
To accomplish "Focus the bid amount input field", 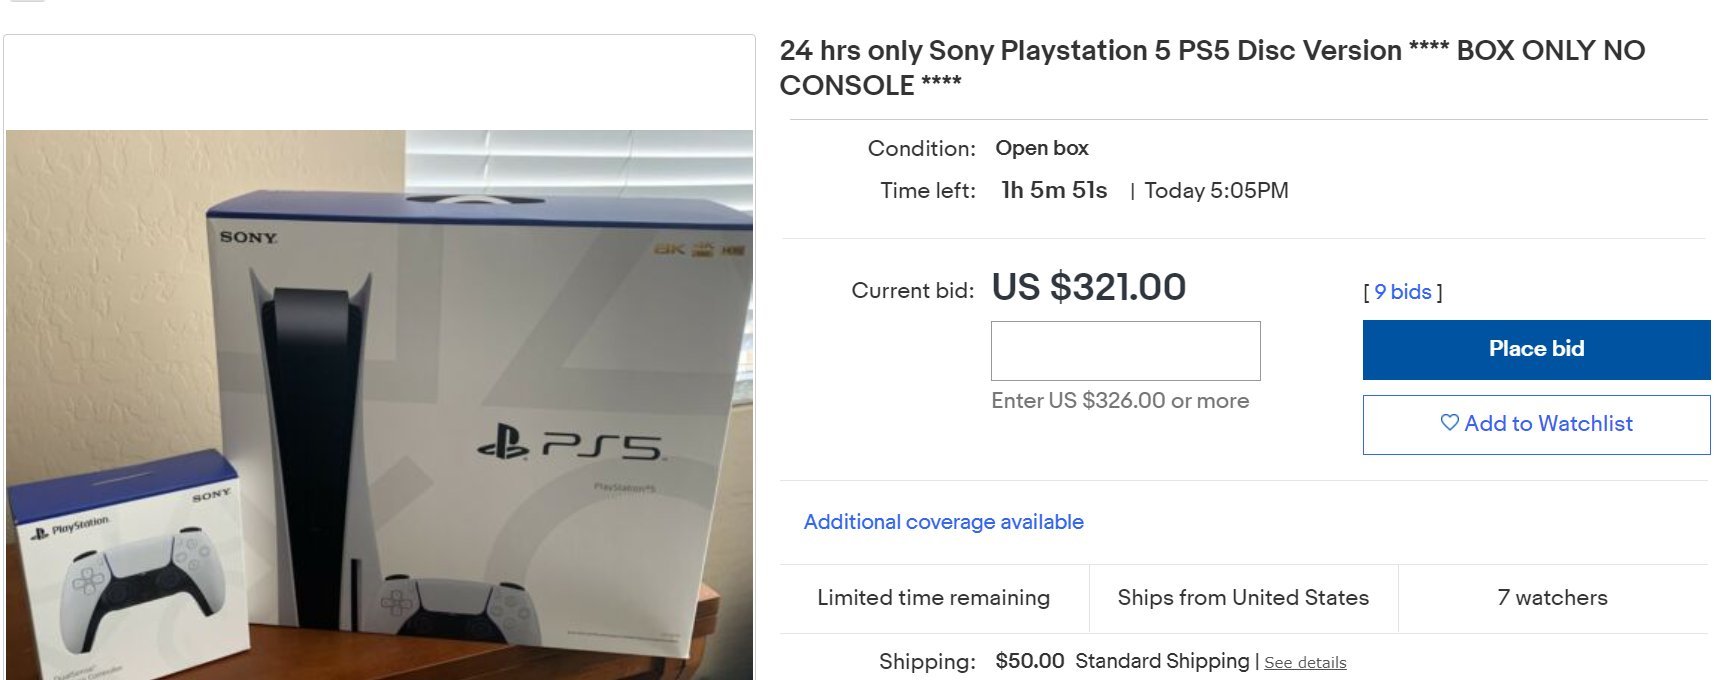I will point(1125,350).
